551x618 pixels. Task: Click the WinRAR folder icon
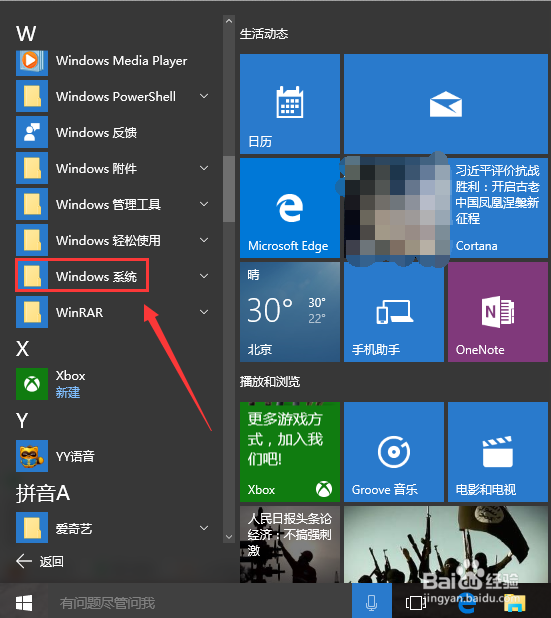32,312
